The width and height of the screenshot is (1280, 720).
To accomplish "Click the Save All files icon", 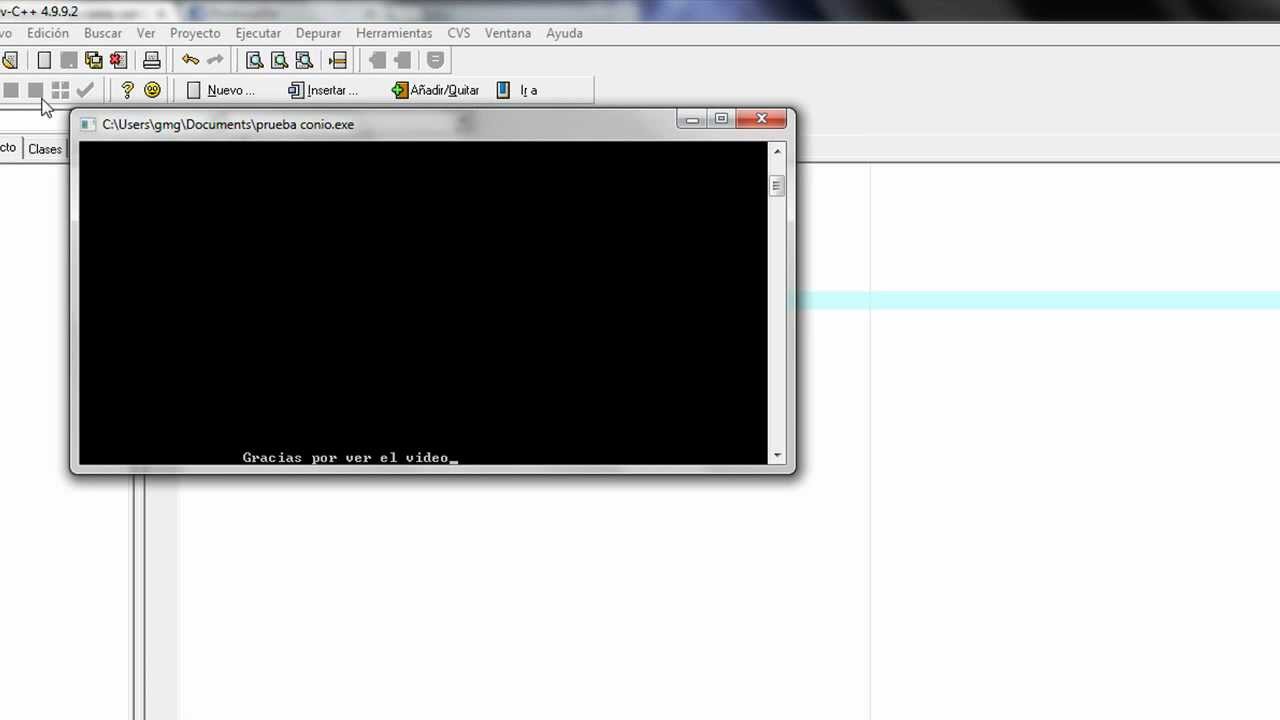I will (x=94, y=60).
